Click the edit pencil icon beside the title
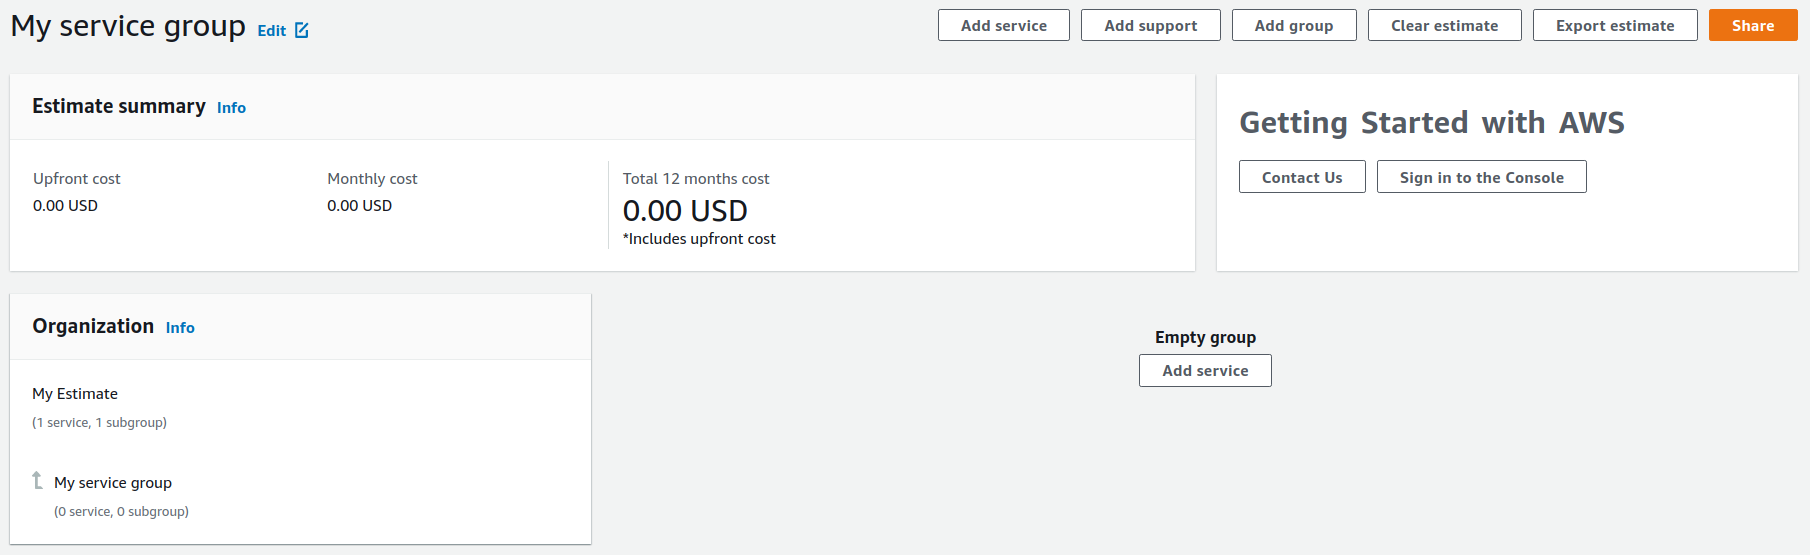This screenshot has width=1810, height=555. [302, 31]
